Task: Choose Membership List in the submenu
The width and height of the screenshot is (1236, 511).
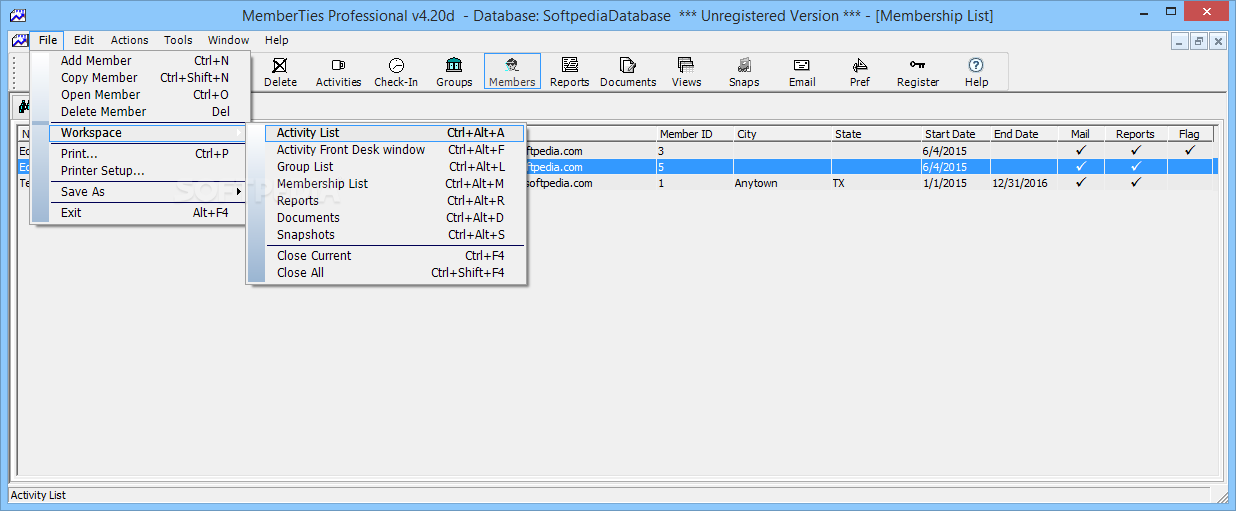Action: [394, 183]
